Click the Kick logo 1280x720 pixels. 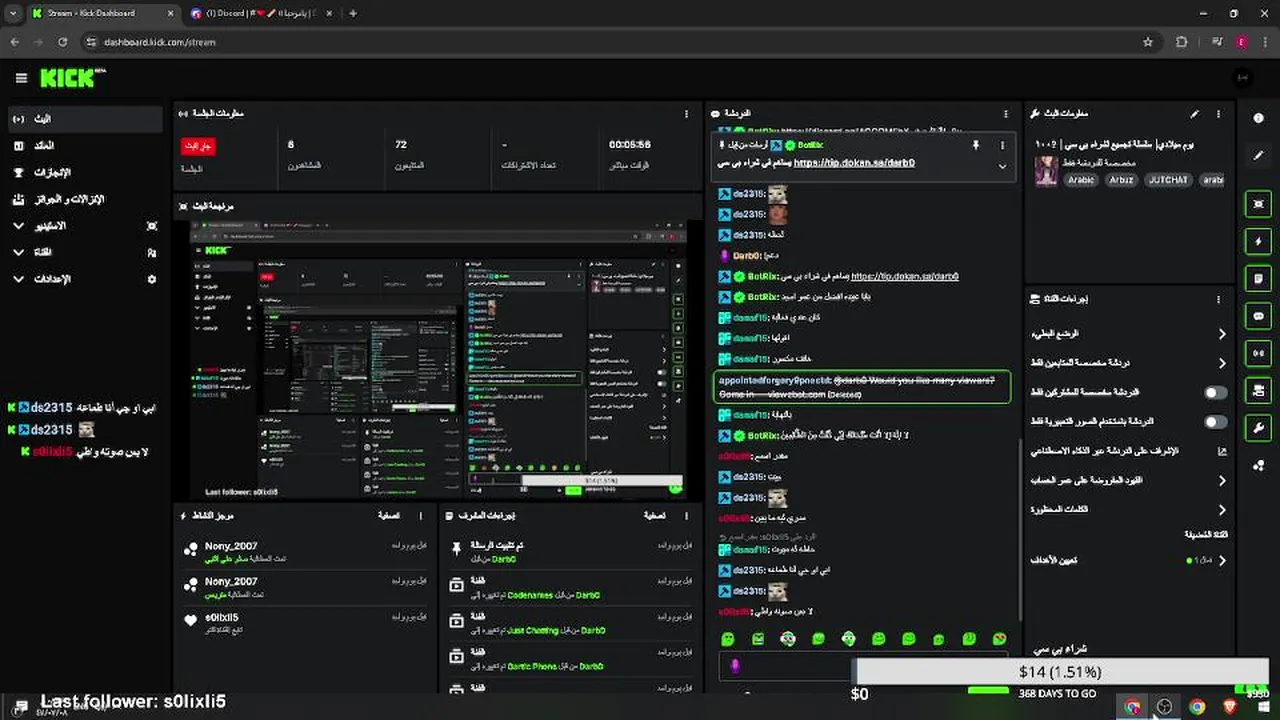[x=72, y=78]
